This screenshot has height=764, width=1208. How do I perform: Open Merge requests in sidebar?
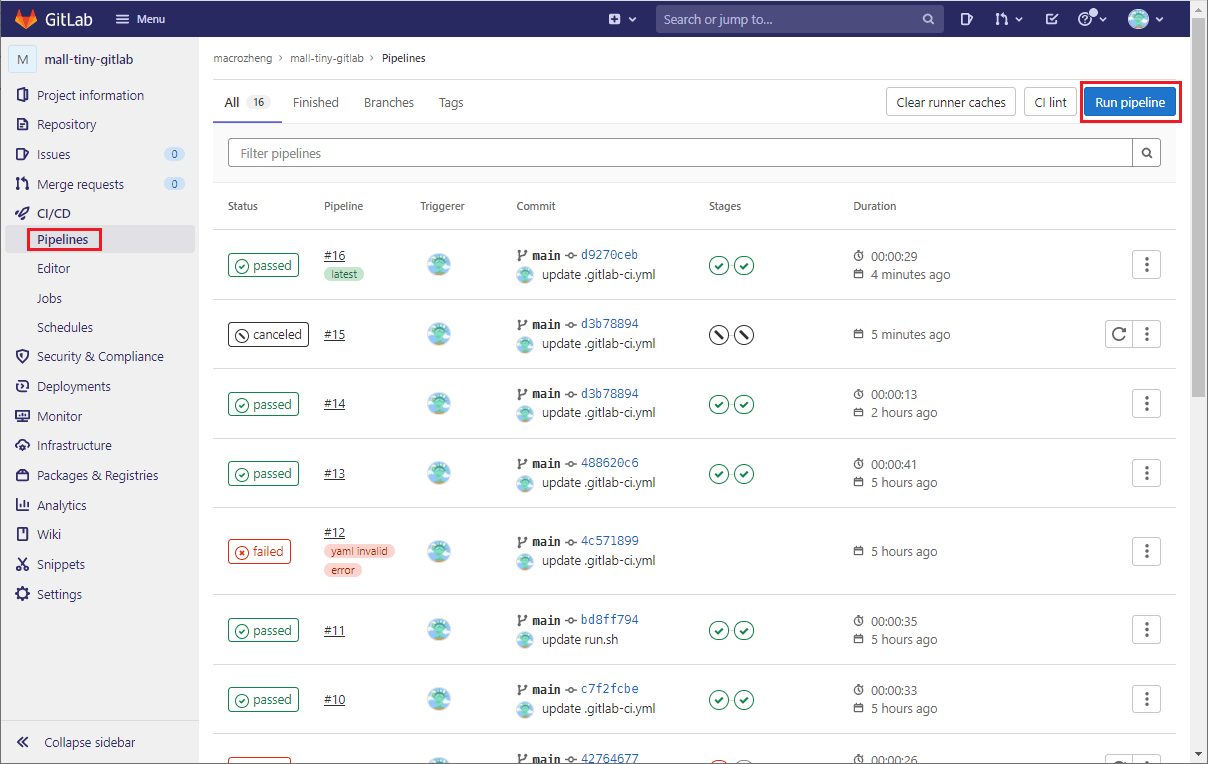(99, 184)
